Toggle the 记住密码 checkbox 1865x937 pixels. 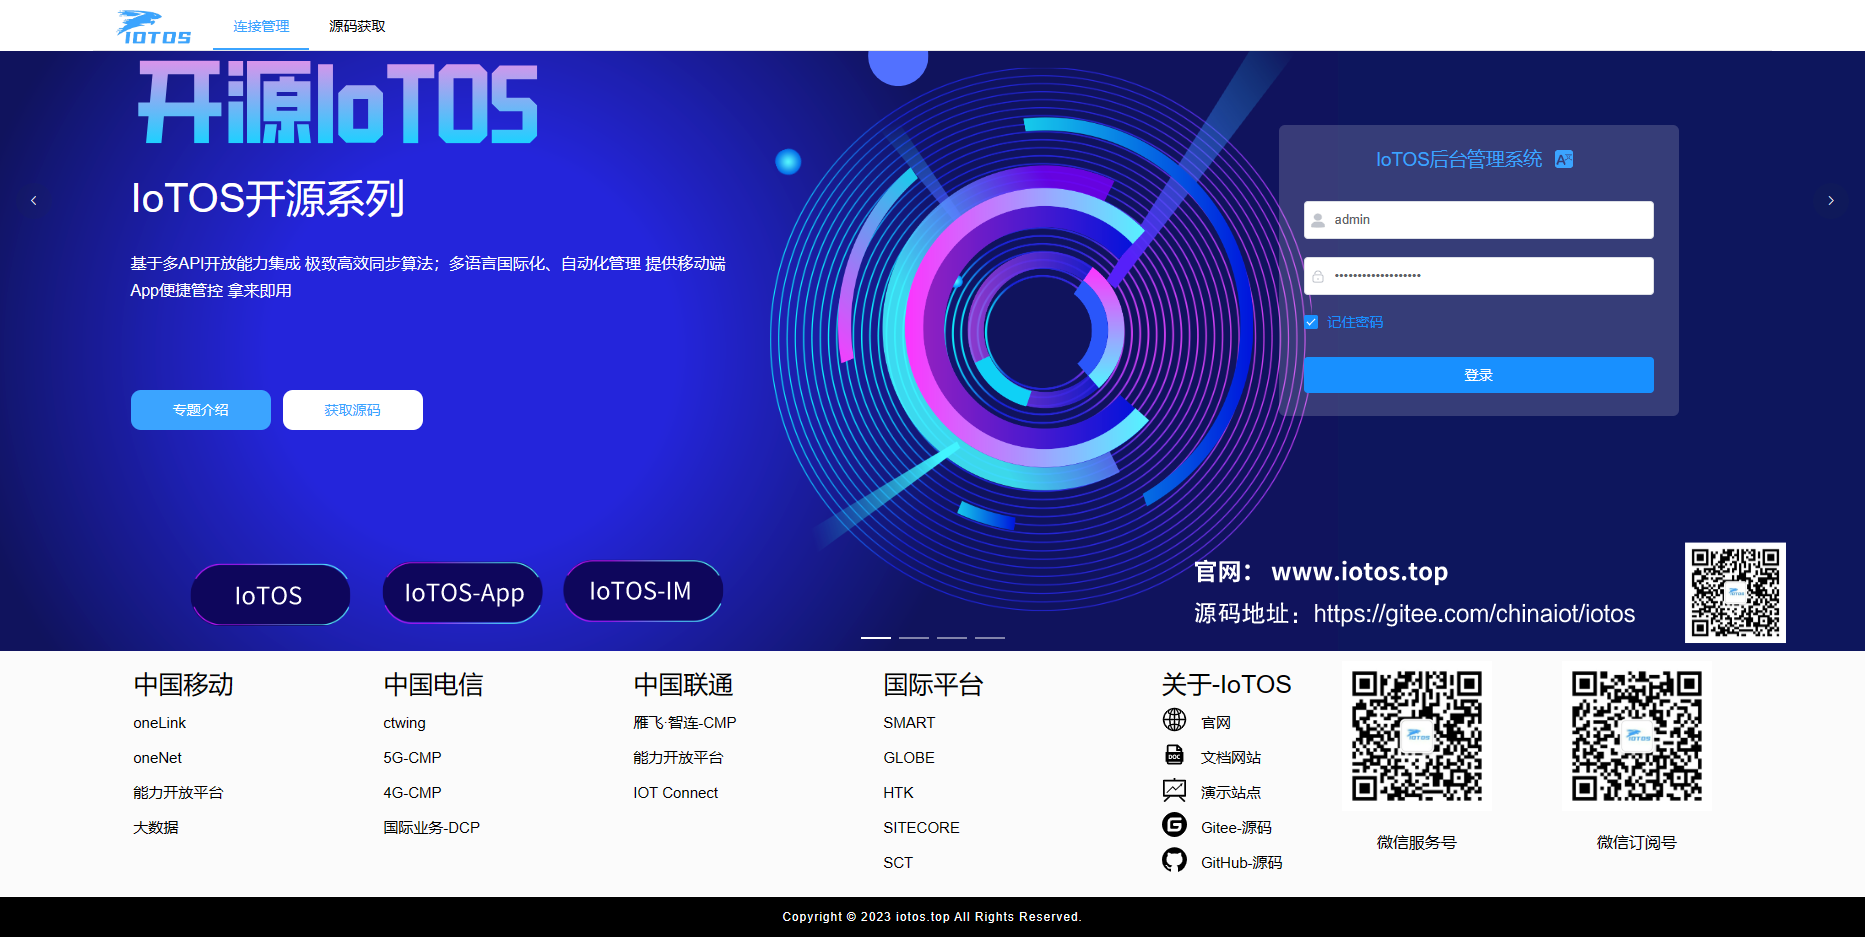[x=1311, y=322]
